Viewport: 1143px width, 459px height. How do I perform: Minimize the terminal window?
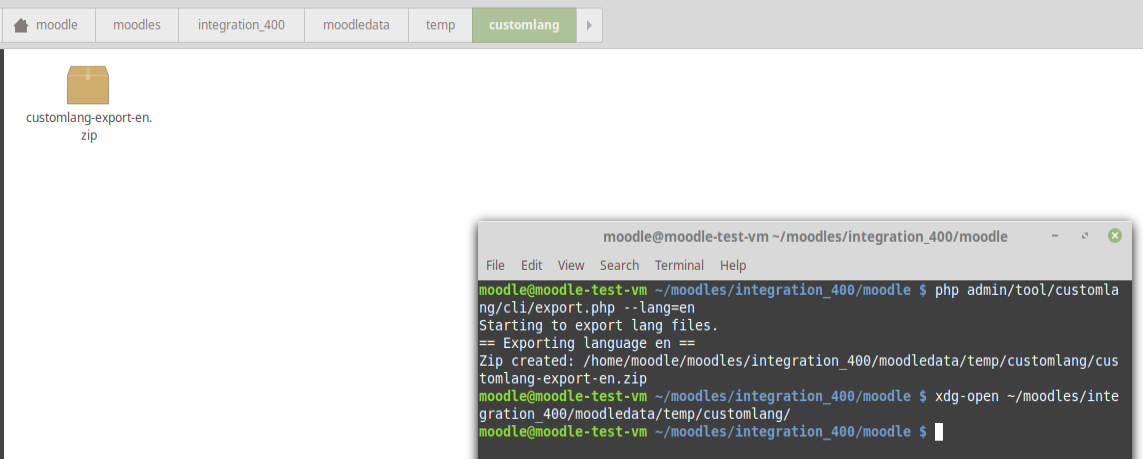tap(1055, 236)
